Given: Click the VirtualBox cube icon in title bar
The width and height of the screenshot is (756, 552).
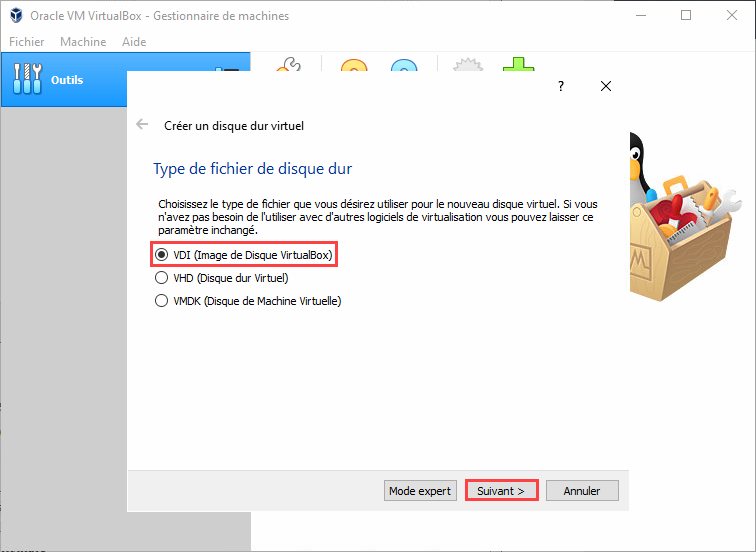Looking at the screenshot, I should tap(16, 15).
